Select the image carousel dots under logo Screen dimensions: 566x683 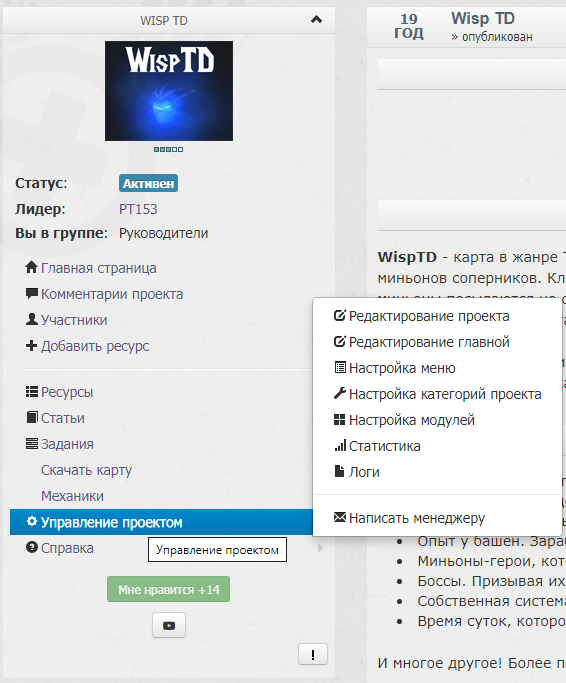point(169,149)
